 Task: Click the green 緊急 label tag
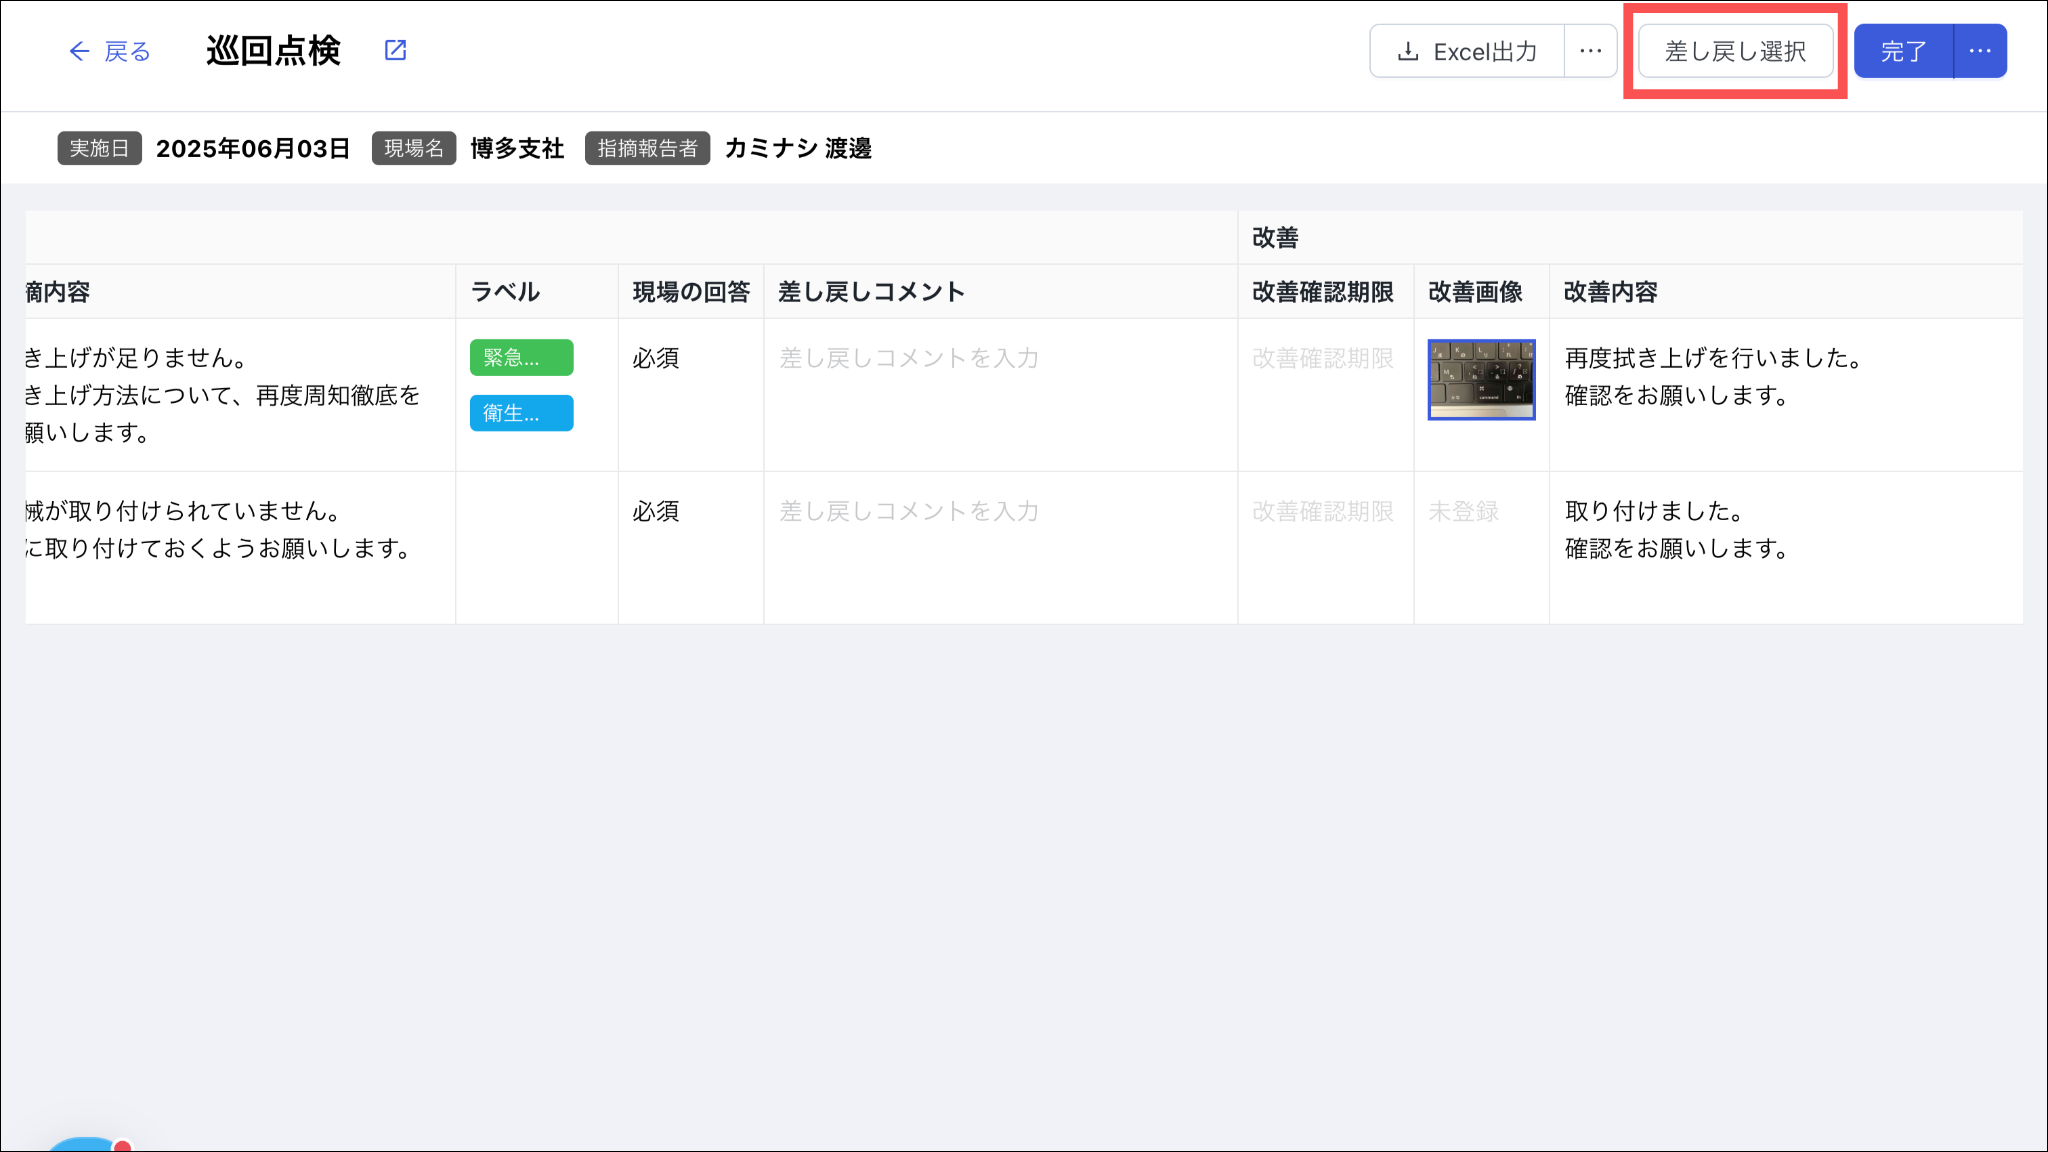521,358
